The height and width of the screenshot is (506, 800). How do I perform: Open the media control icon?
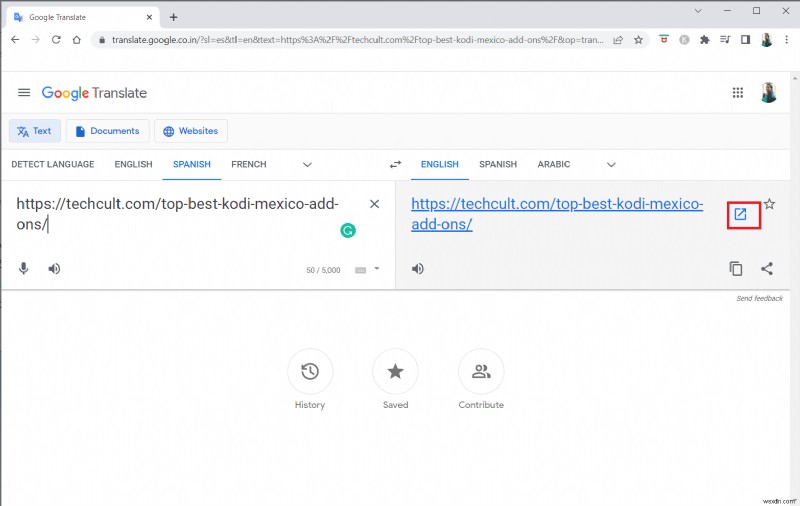pyautogui.click(x=725, y=39)
